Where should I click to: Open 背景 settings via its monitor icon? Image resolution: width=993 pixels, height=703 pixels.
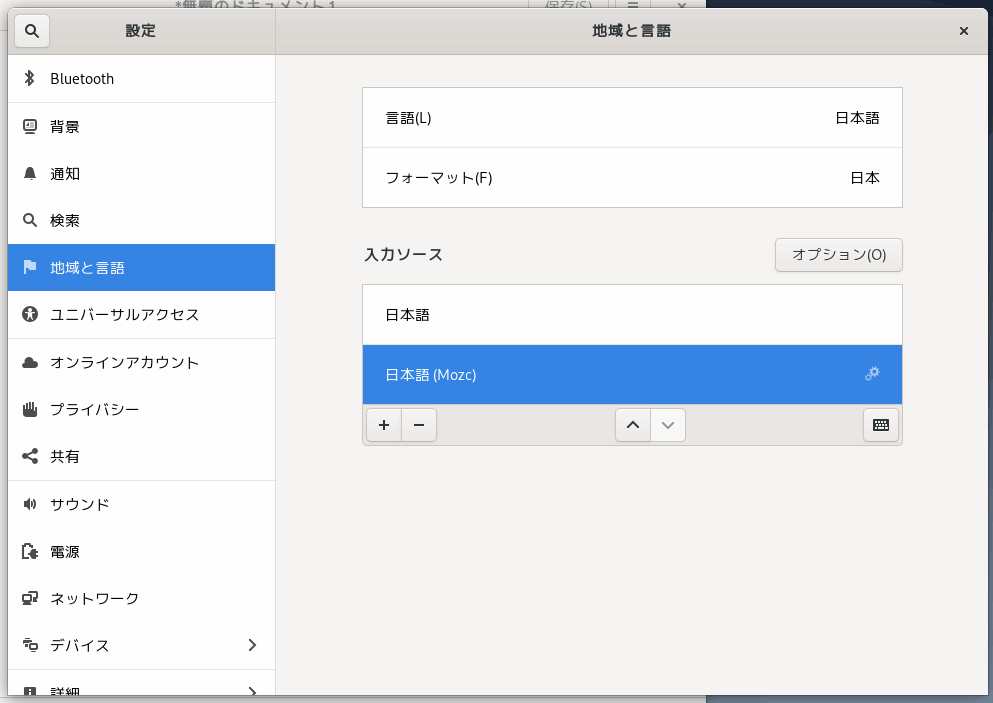[29, 126]
